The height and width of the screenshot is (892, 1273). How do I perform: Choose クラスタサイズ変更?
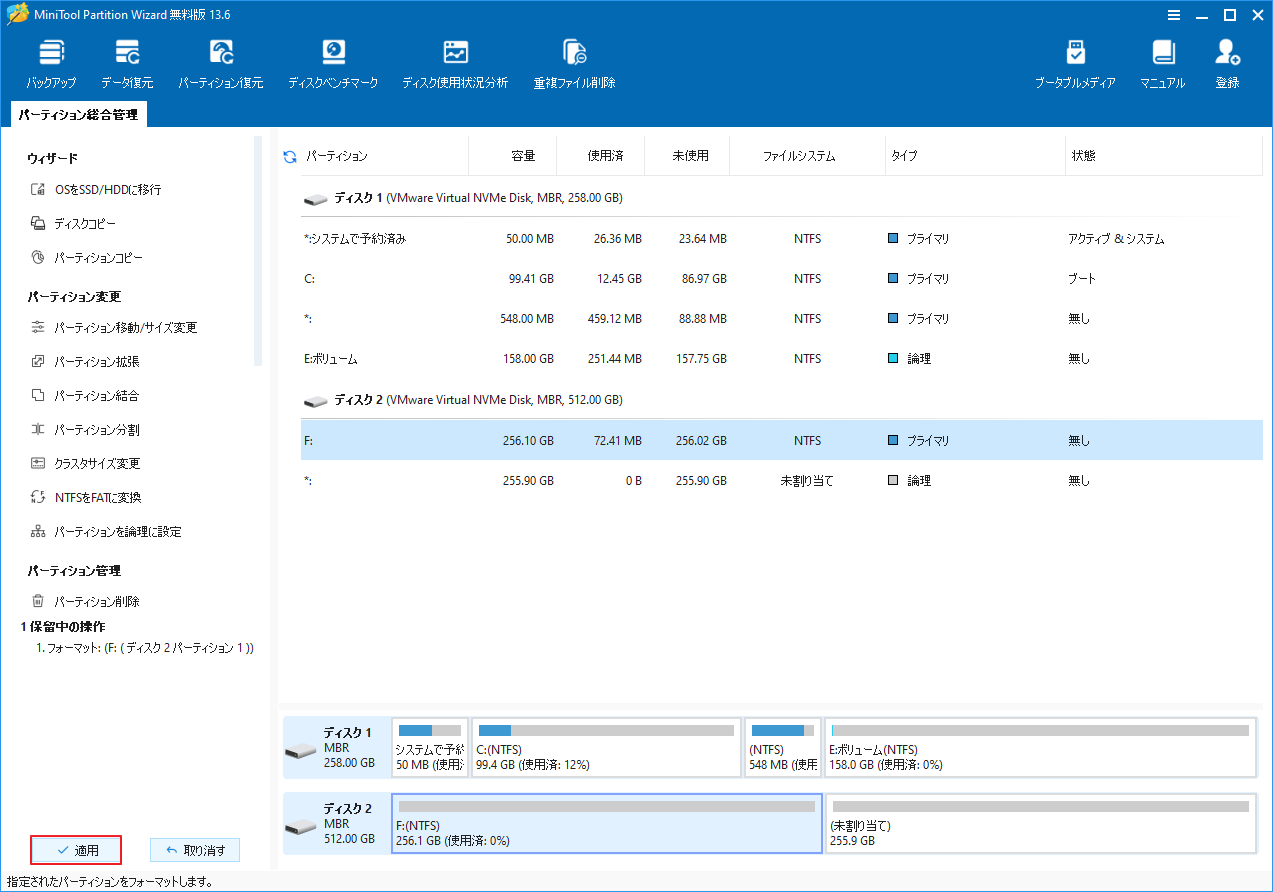(85, 464)
